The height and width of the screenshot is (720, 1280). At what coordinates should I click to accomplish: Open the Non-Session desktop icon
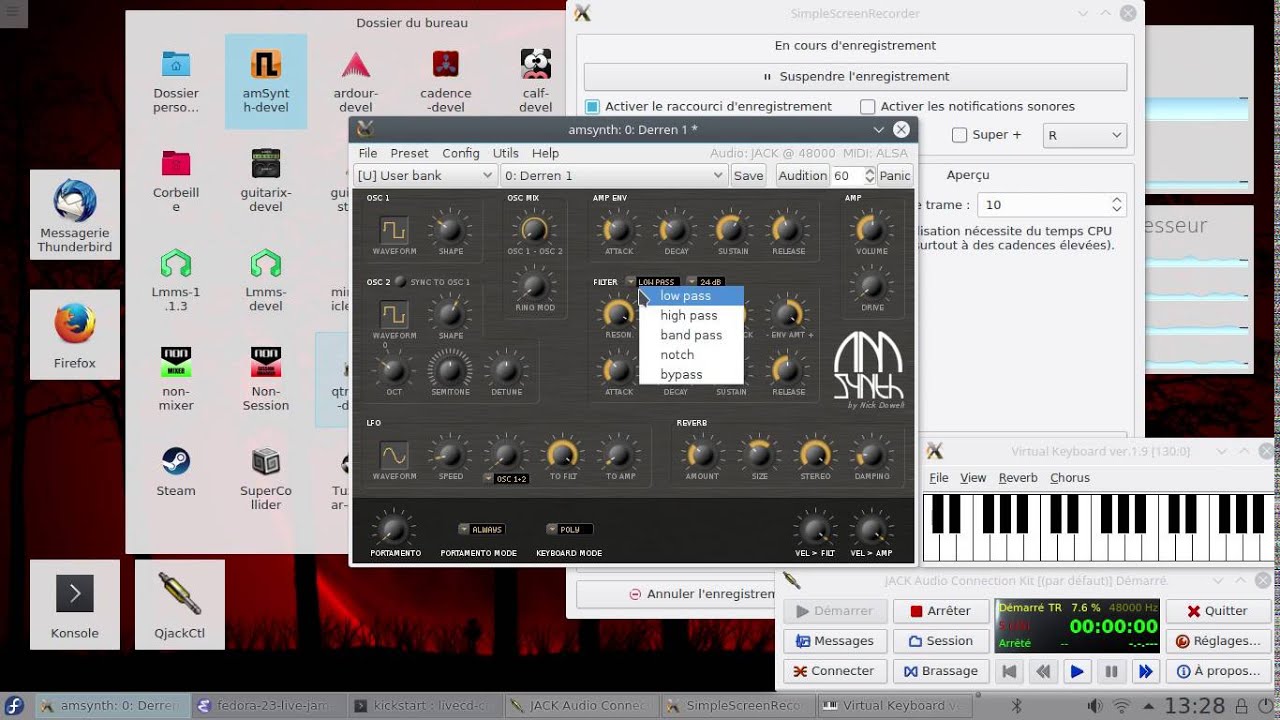click(265, 379)
